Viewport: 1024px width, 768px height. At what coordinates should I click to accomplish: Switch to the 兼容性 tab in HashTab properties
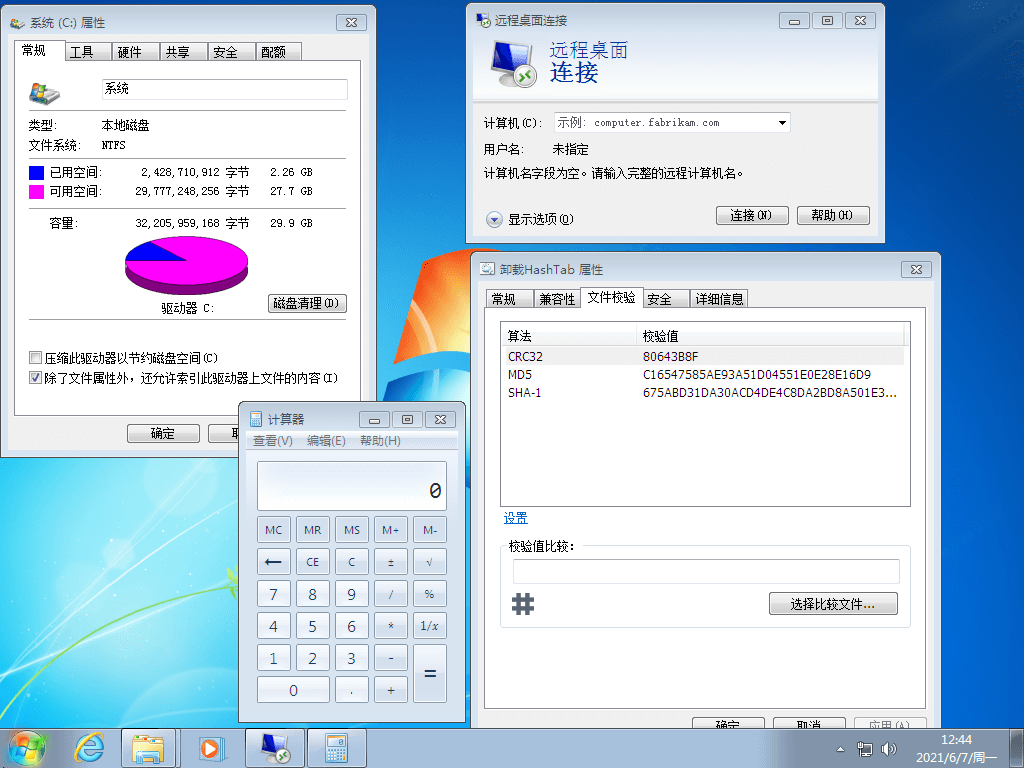click(x=557, y=298)
